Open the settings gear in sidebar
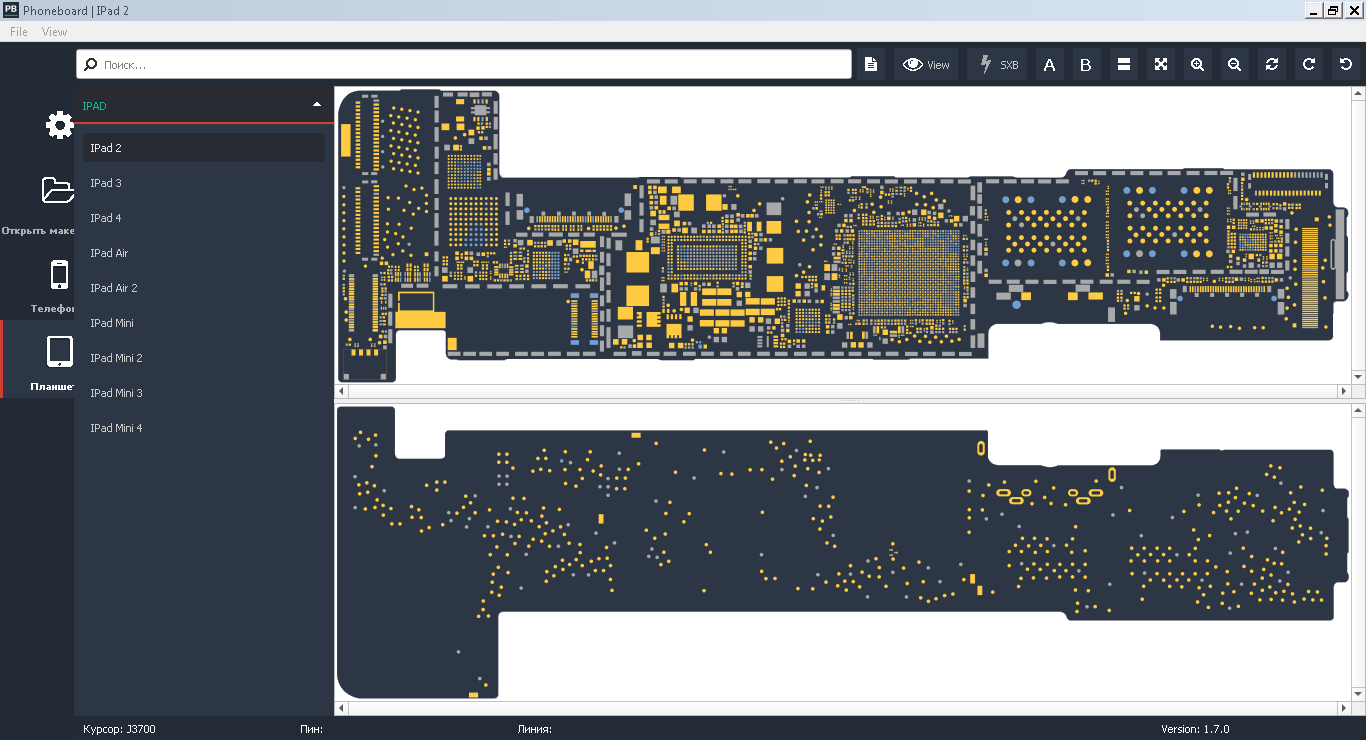Screen dimensions: 1366x740 (59, 126)
